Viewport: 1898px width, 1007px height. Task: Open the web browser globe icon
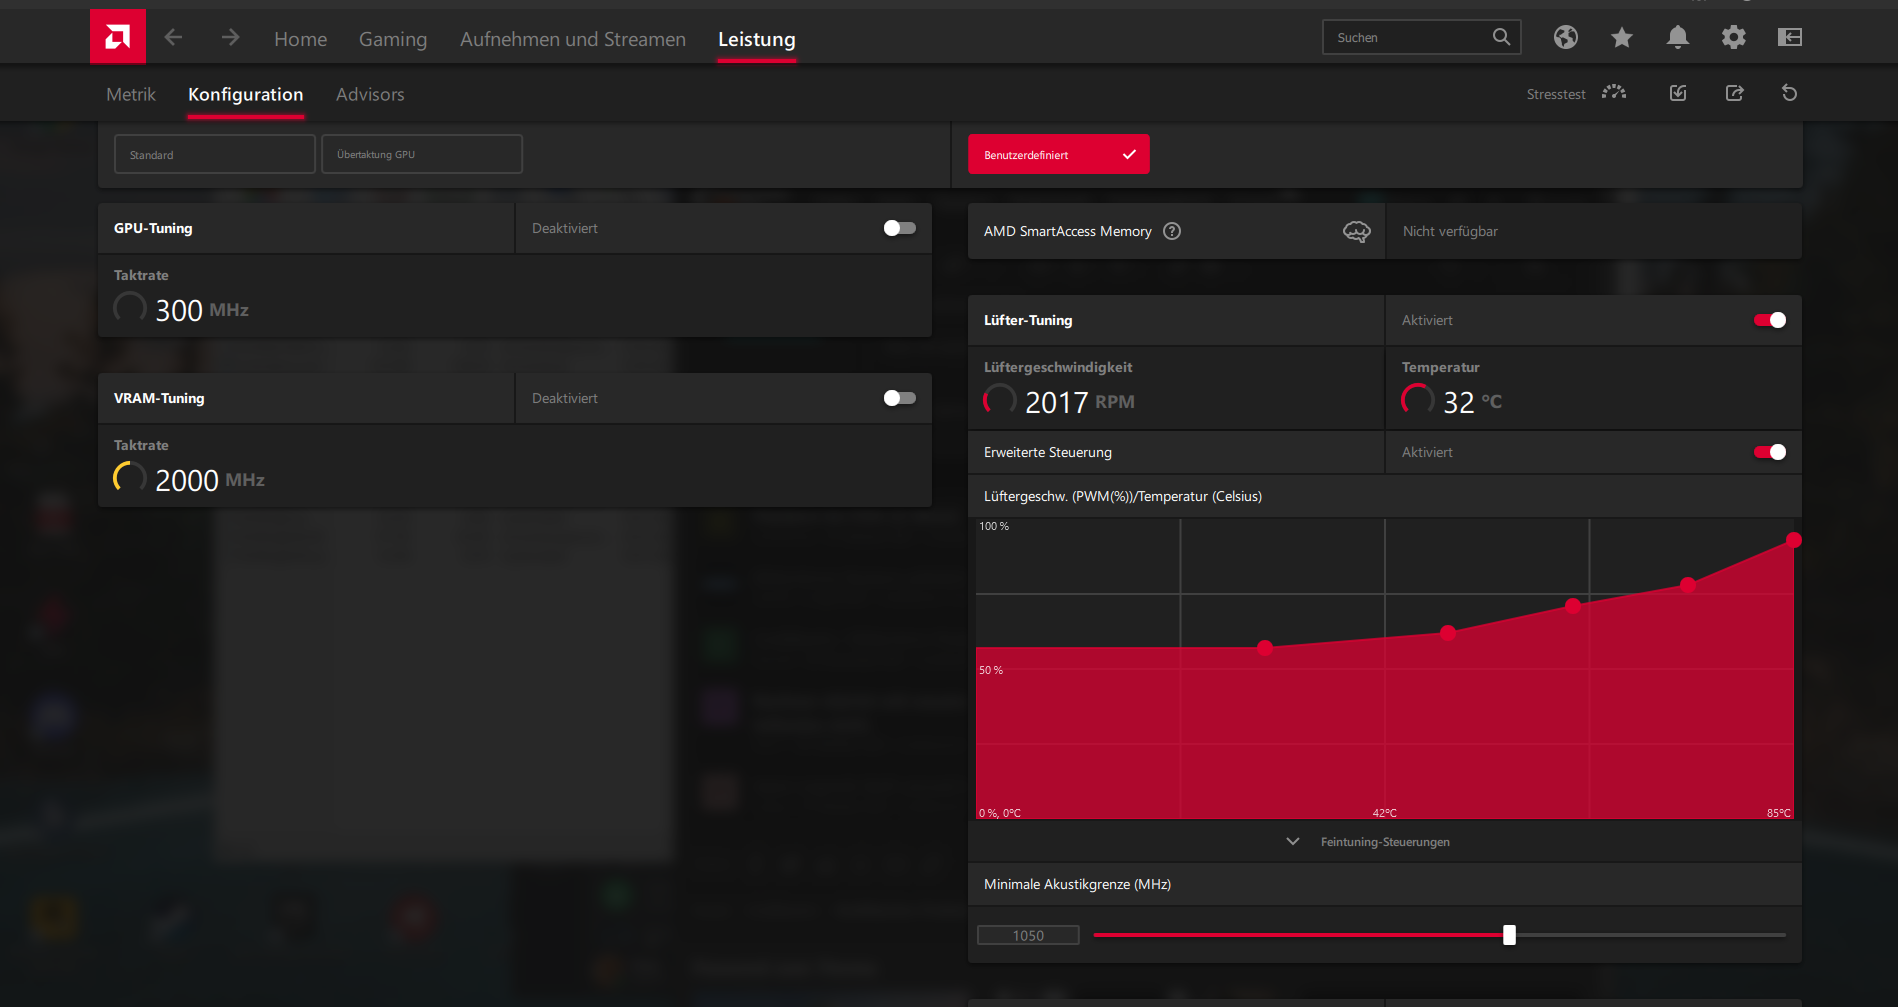tap(1566, 37)
